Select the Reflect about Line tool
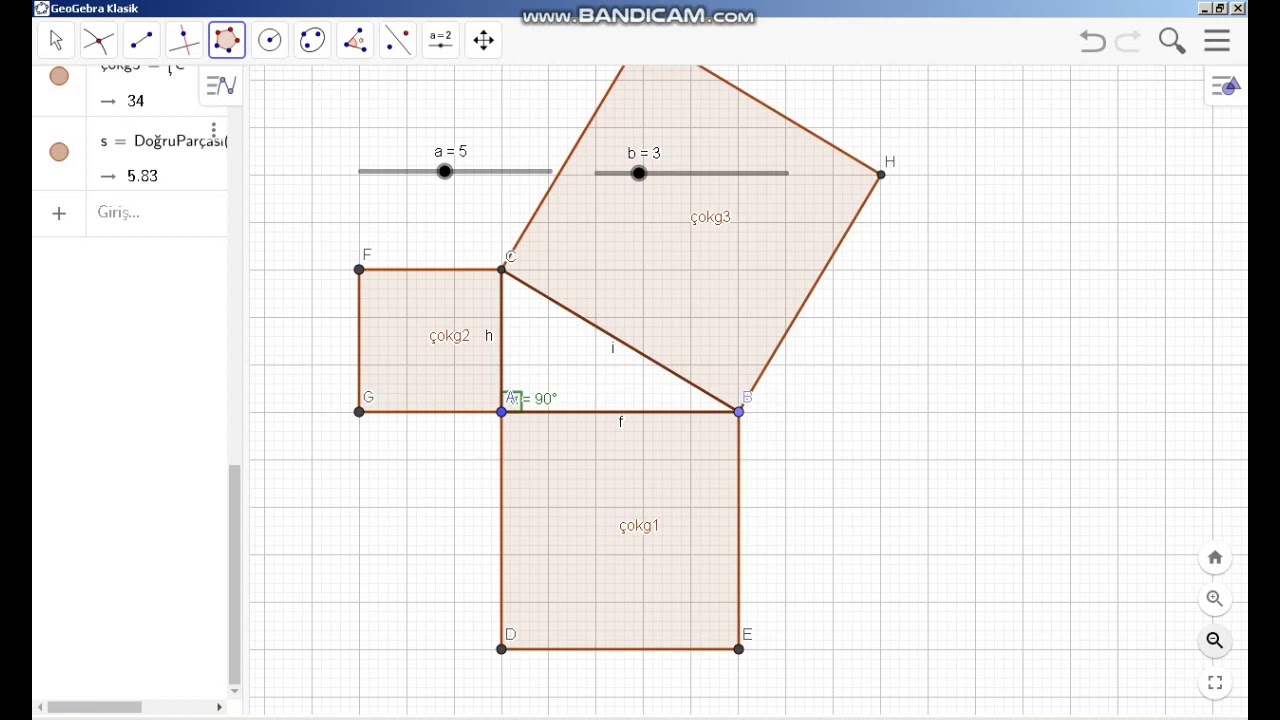The height and width of the screenshot is (720, 1280). (398, 41)
